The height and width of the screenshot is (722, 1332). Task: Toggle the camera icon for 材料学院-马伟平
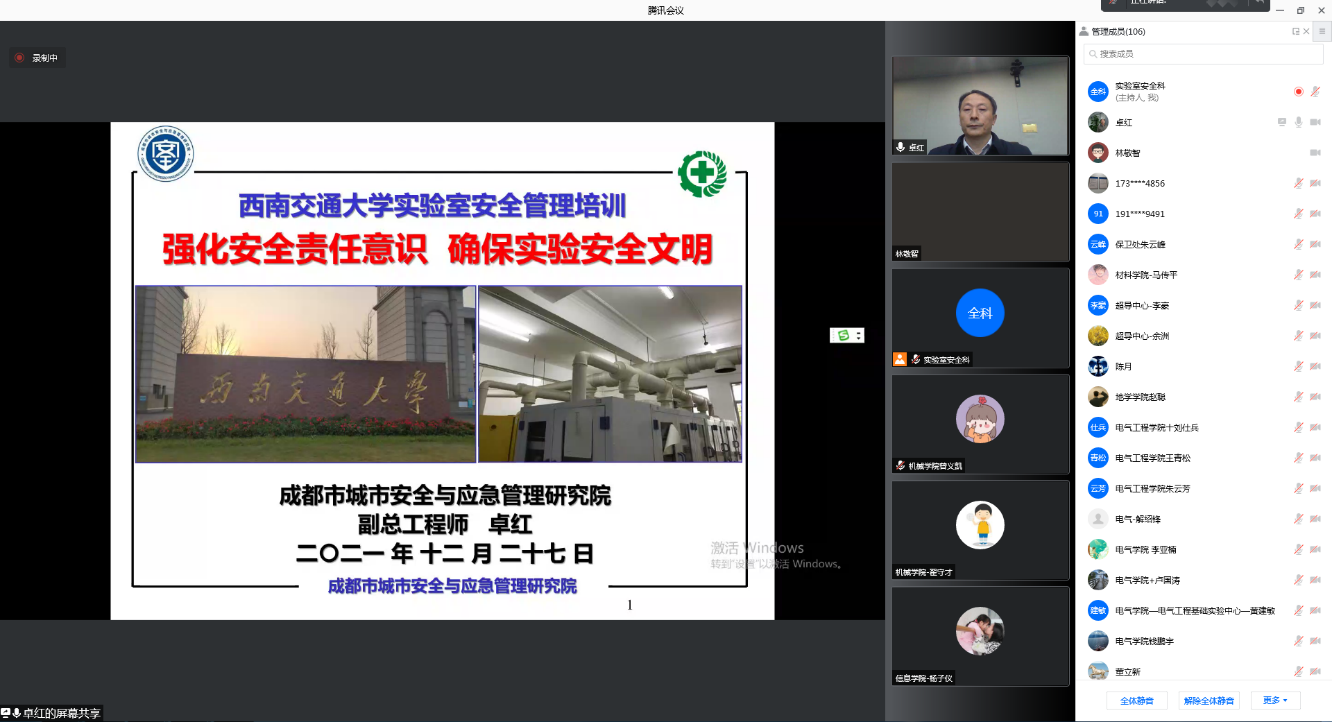click(1314, 273)
